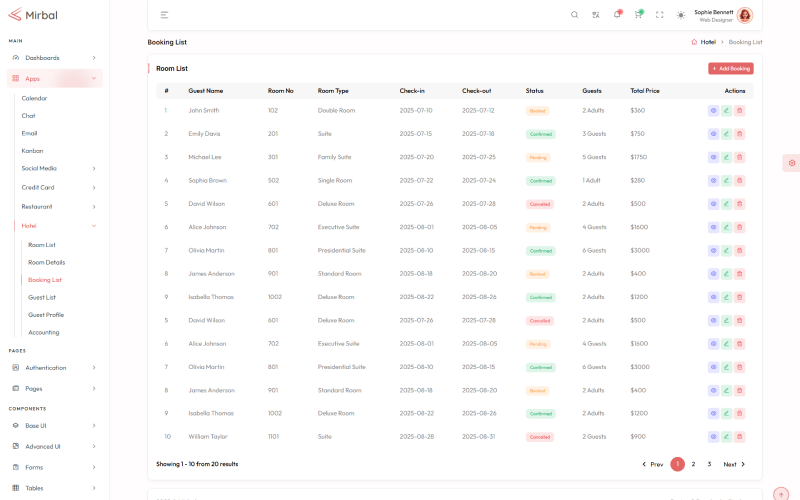Open the search icon in header
This screenshot has width=800, height=500.
574,15
